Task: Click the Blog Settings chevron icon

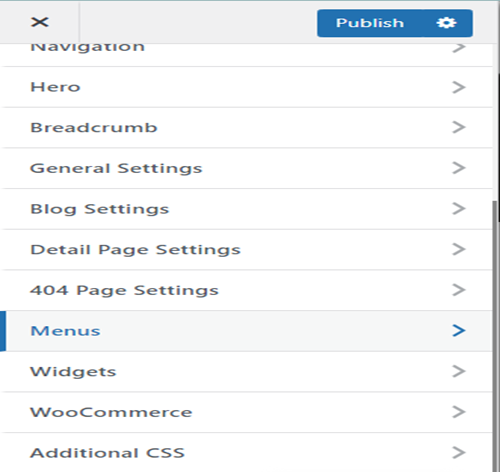Action: (x=459, y=209)
